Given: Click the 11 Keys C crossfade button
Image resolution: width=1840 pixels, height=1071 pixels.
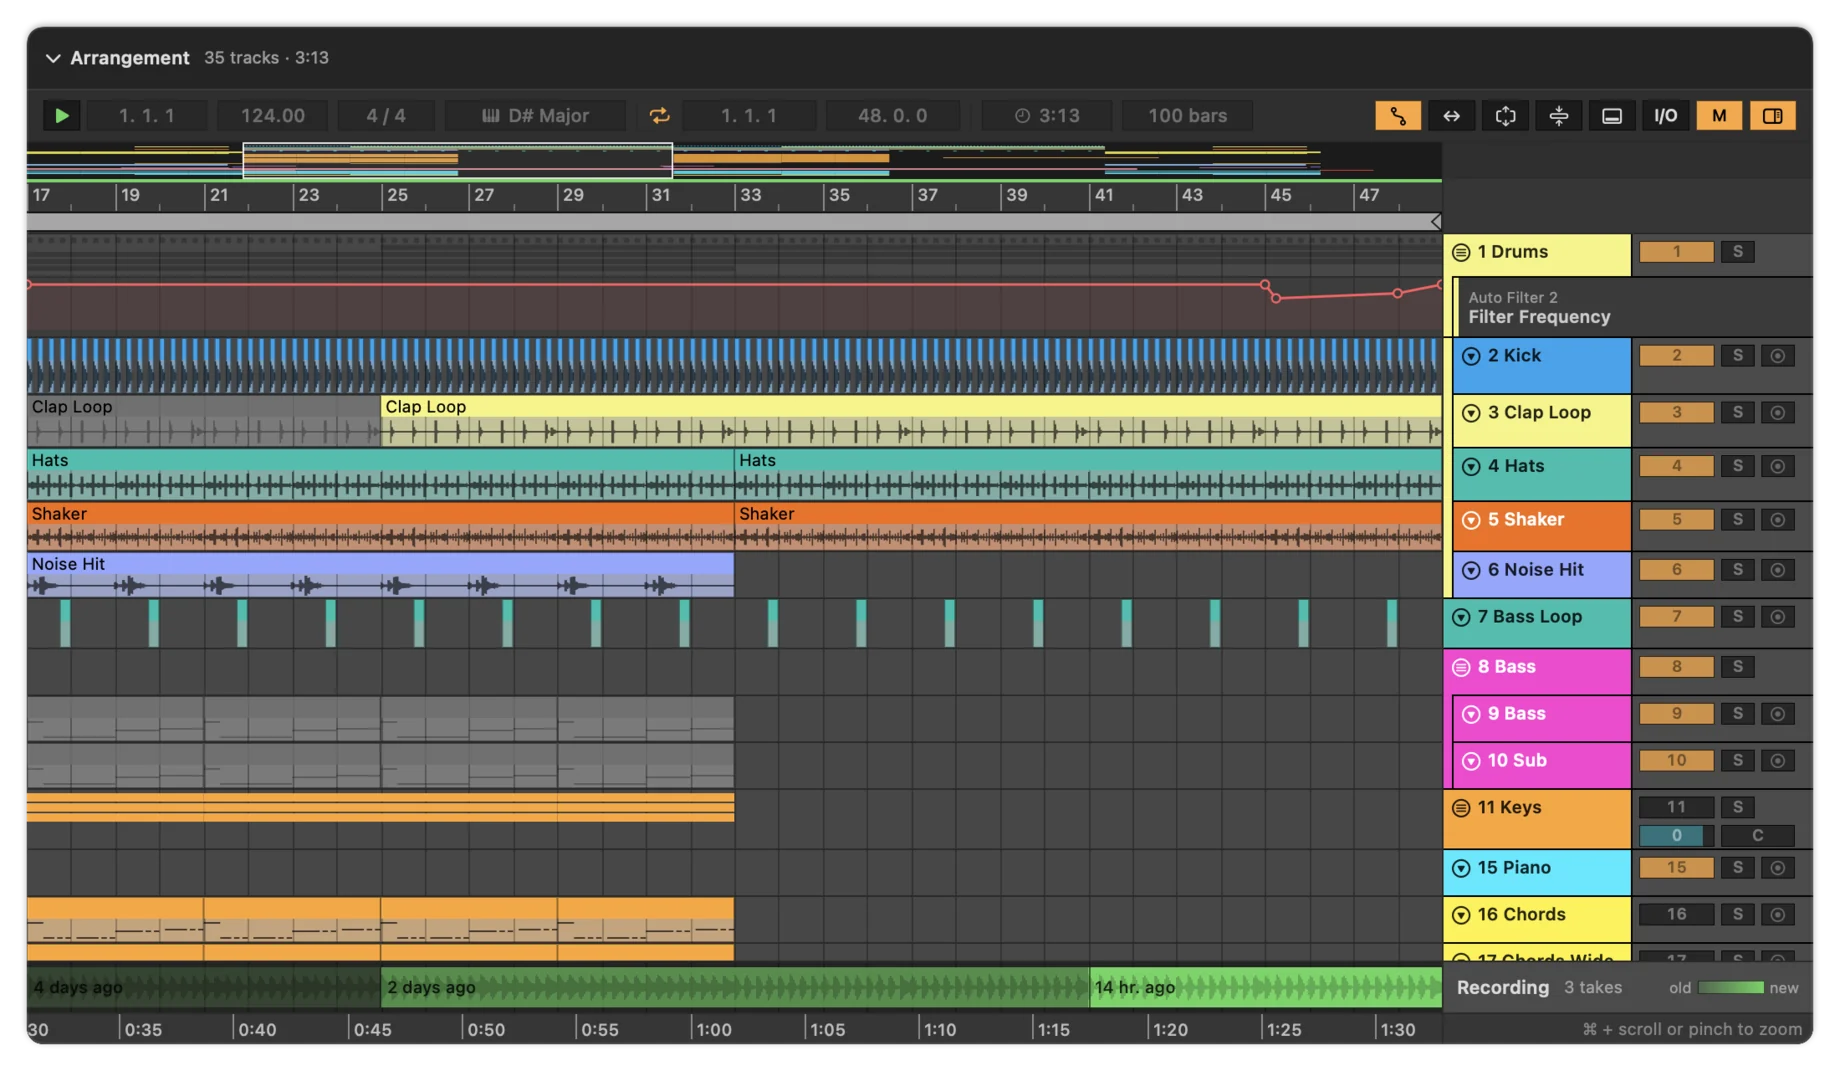Looking at the screenshot, I should click(1757, 836).
